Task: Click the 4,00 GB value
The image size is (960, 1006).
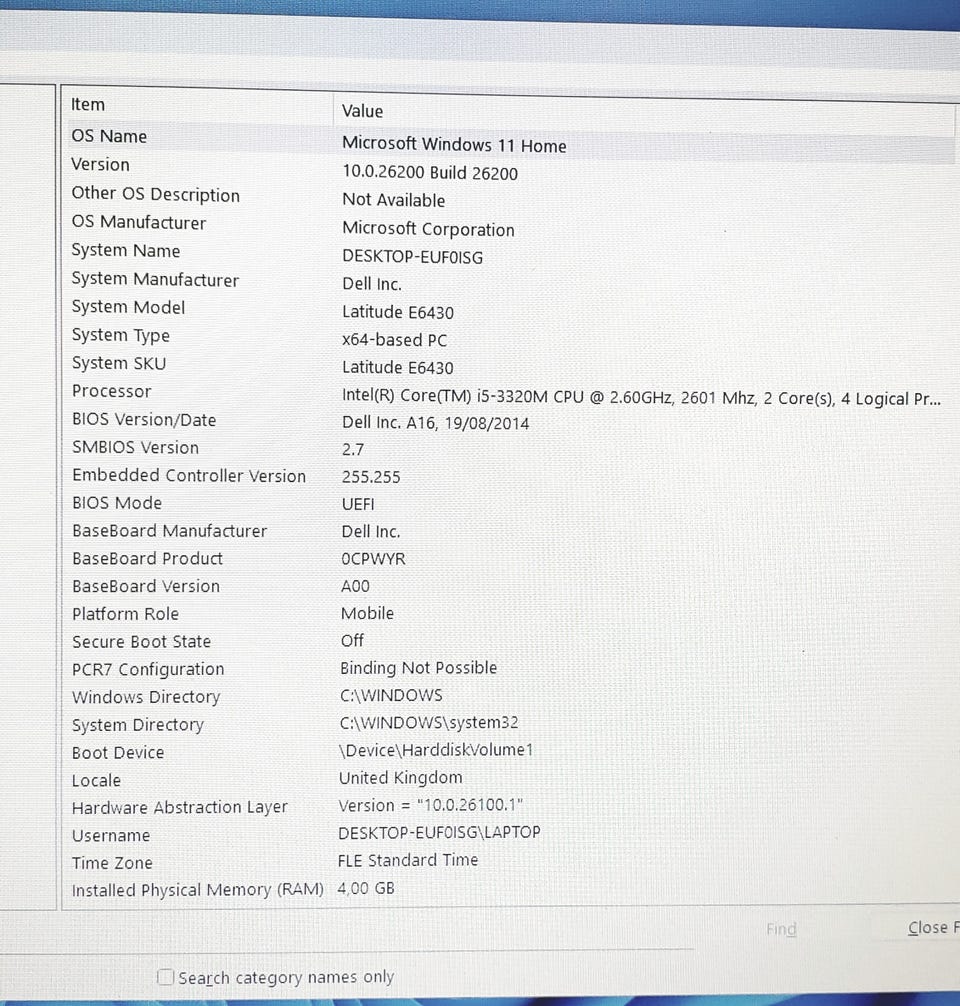Action: click(366, 889)
